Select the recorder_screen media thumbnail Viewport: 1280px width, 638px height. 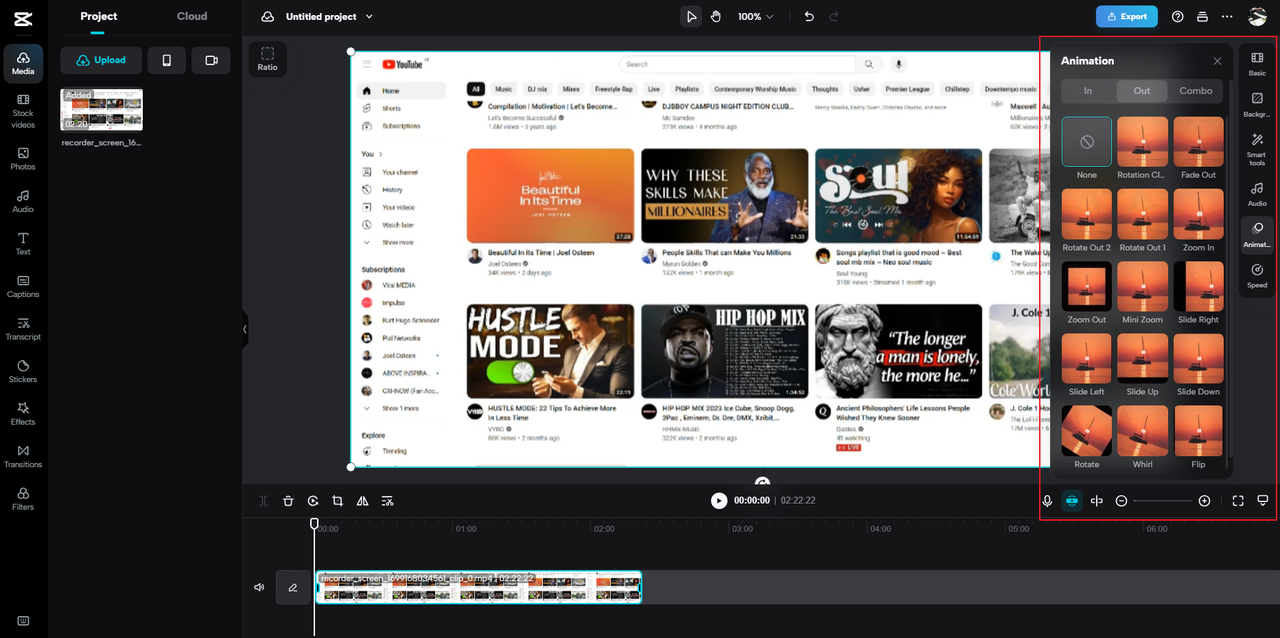(x=102, y=110)
